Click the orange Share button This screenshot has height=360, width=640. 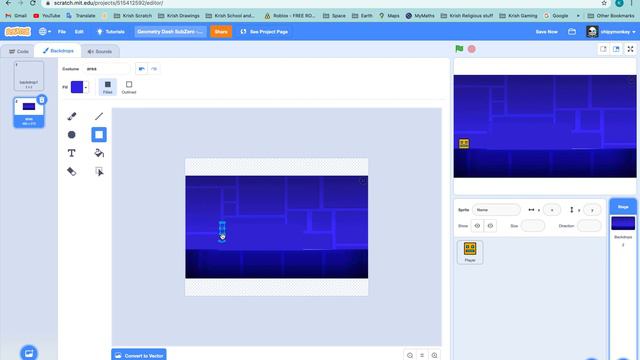click(x=221, y=31)
